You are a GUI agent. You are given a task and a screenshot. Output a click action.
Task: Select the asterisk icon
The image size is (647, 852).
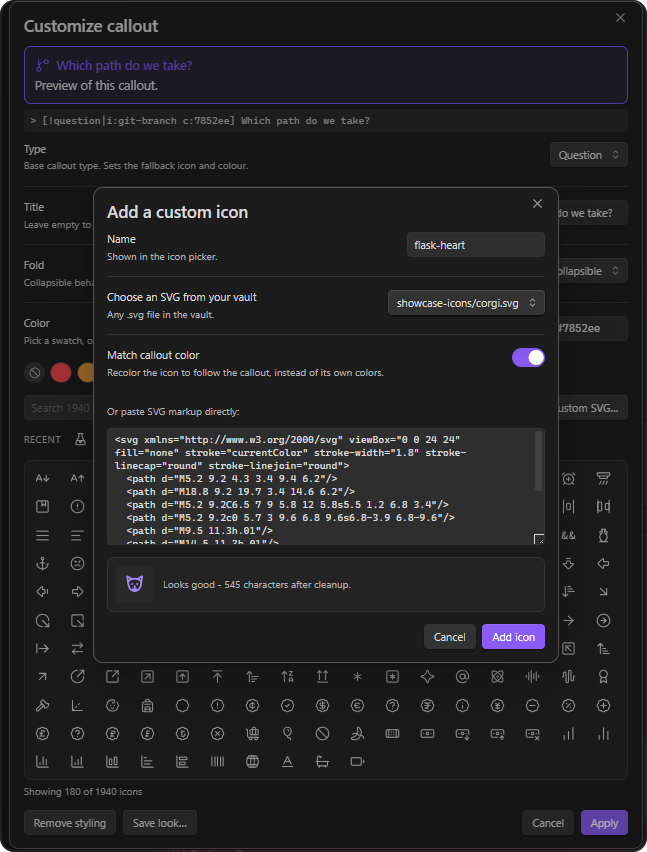(x=357, y=676)
